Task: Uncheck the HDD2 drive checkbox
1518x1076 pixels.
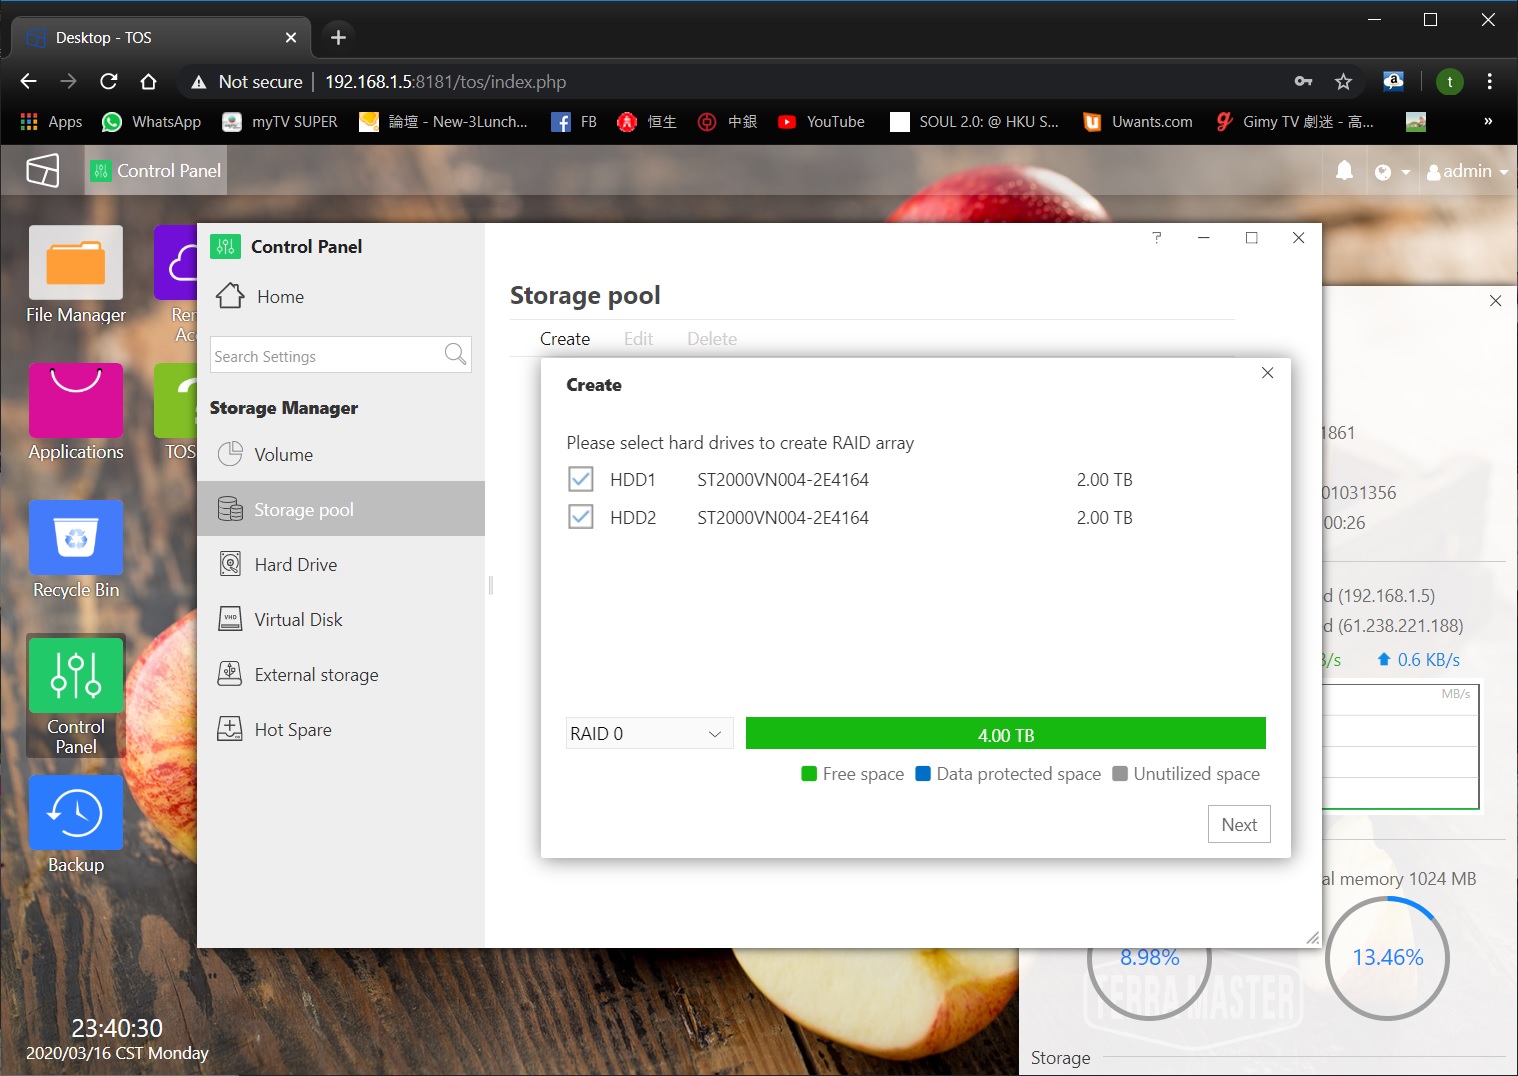Action: 581,517
